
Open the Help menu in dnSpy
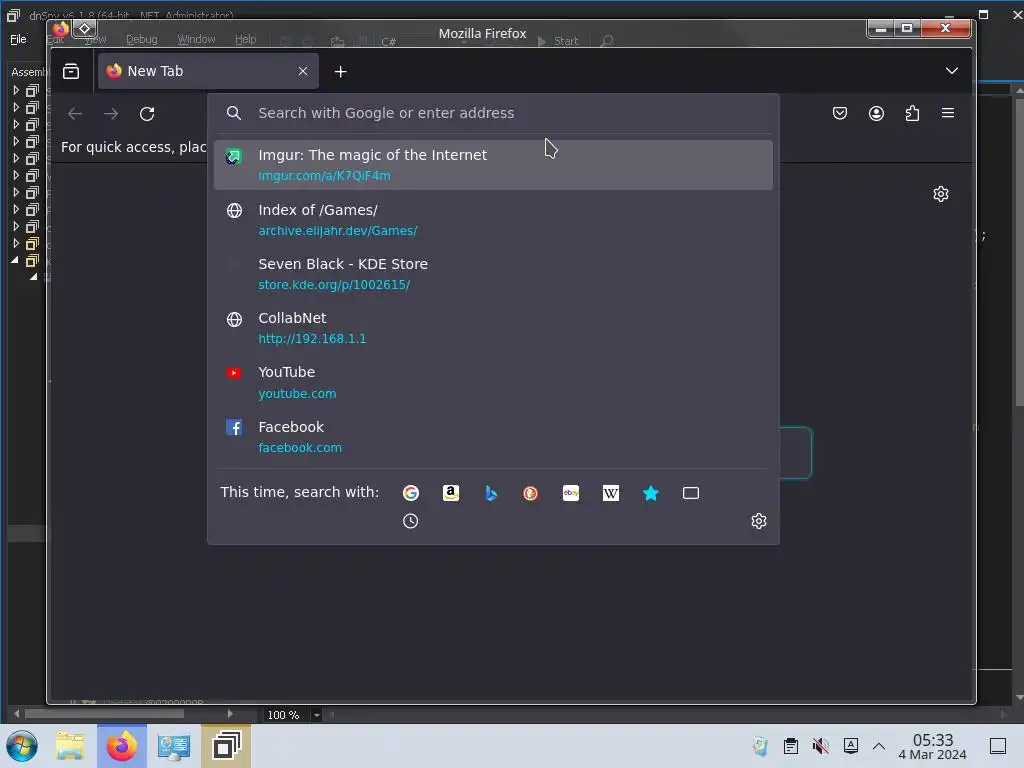[x=246, y=39]
